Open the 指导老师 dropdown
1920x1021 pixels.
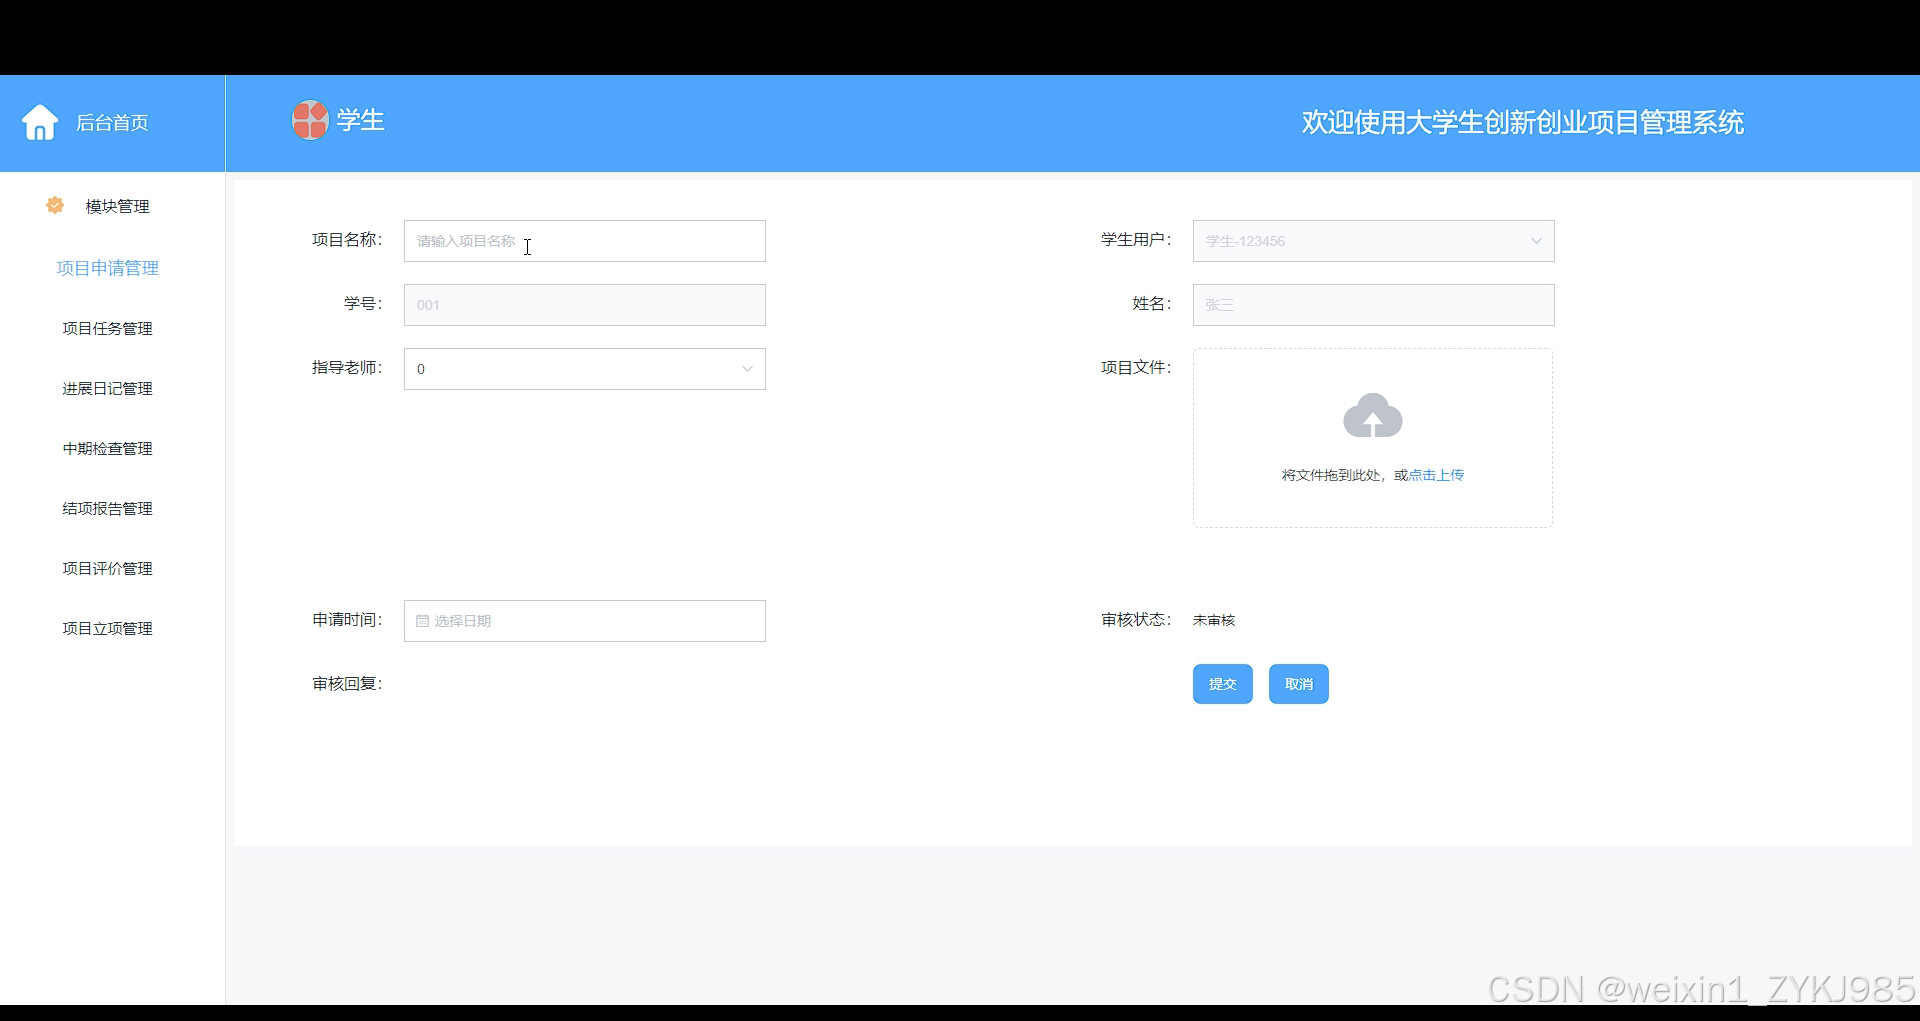tap(585, 369)
